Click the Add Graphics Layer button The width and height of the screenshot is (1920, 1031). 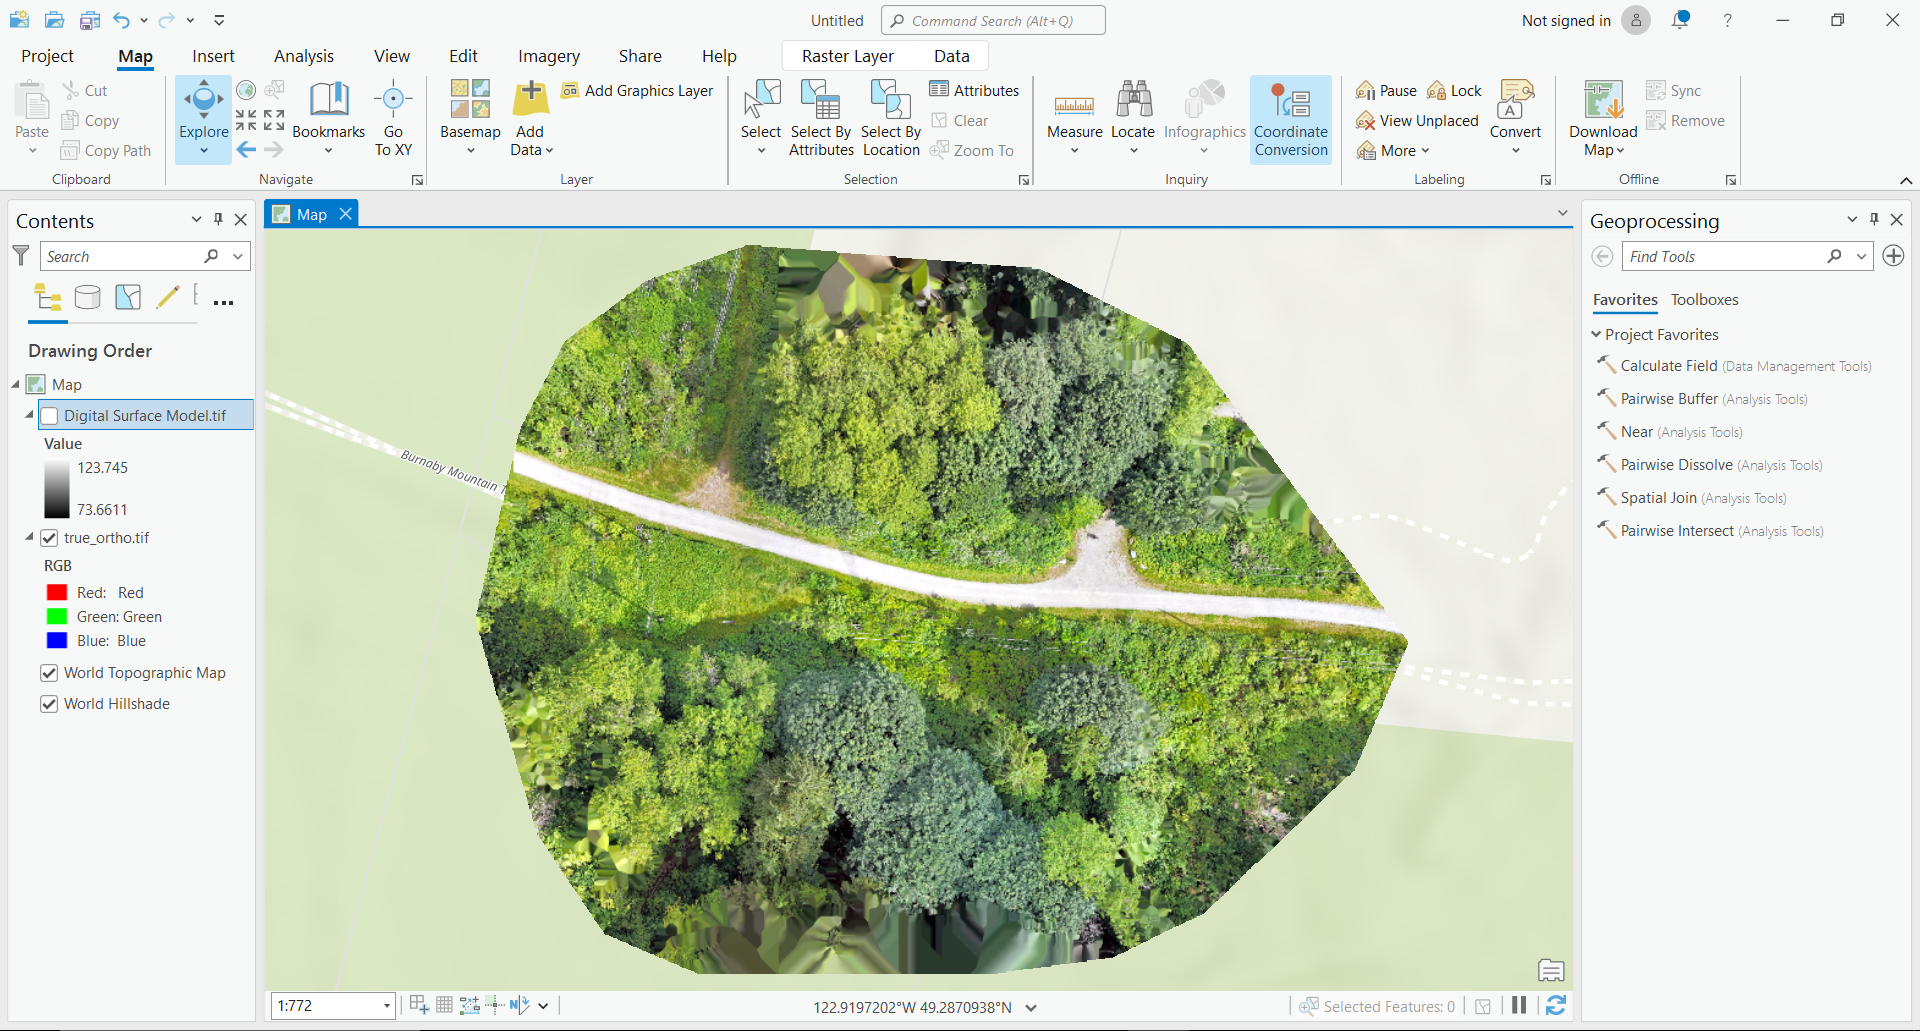coord(637,91)
